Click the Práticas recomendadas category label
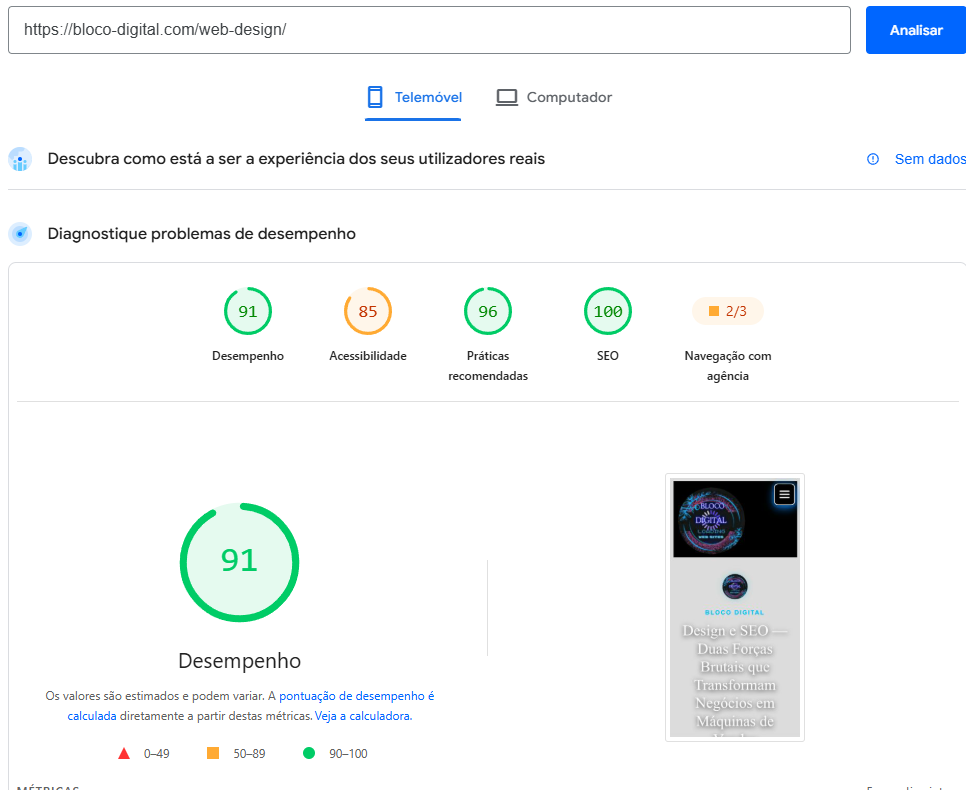This screenshot has width=966, height=790. tap(488, 366)
